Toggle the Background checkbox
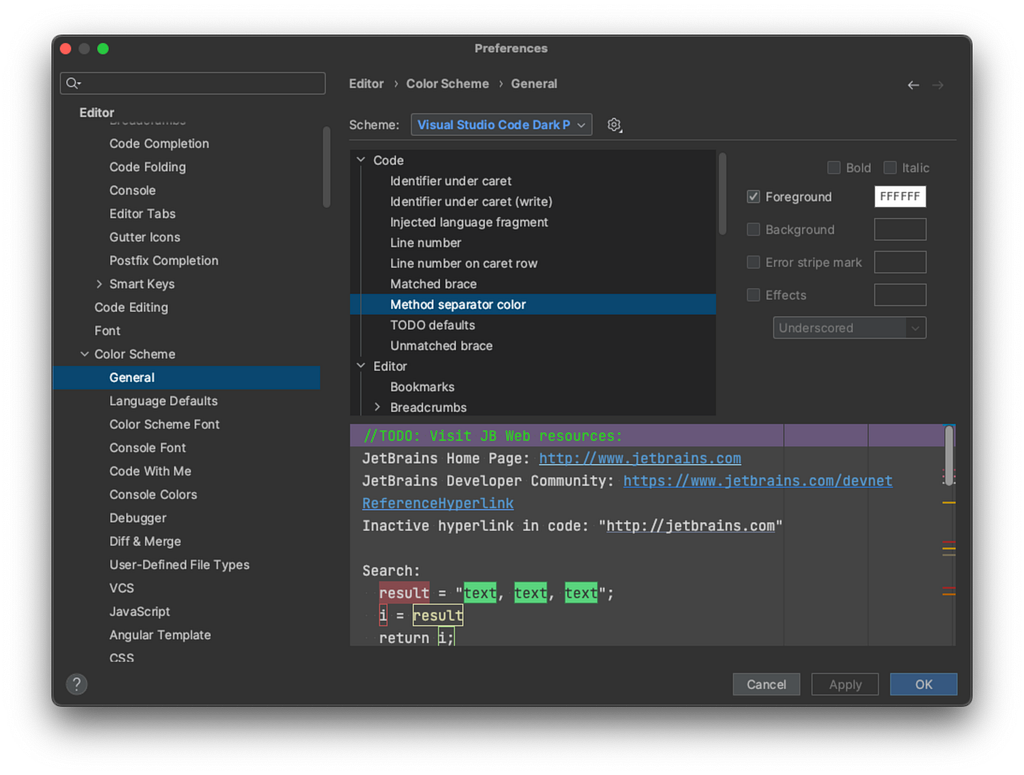The height and width of the screenshot is (775, 1024). coord(753,229)
